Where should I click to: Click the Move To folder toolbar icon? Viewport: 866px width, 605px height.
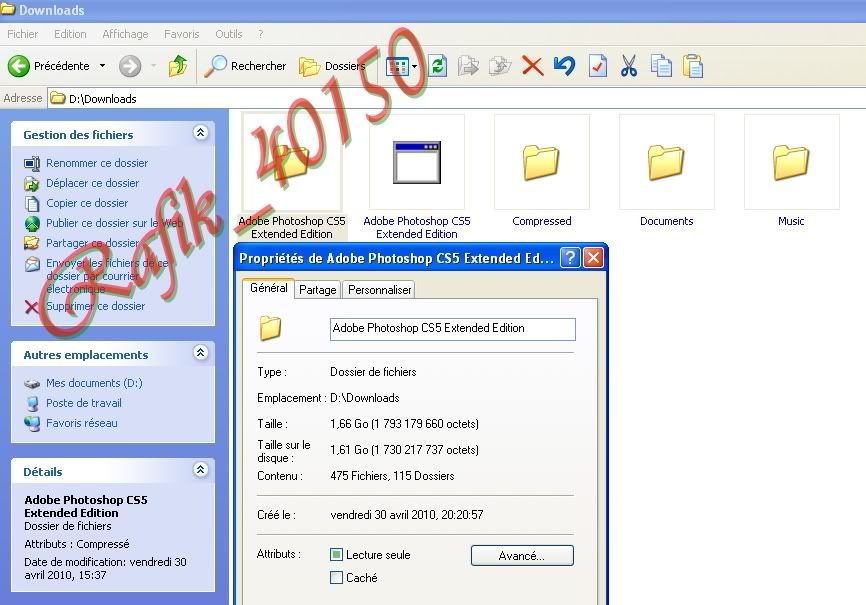pyautogui.click(x=468, y=66)
